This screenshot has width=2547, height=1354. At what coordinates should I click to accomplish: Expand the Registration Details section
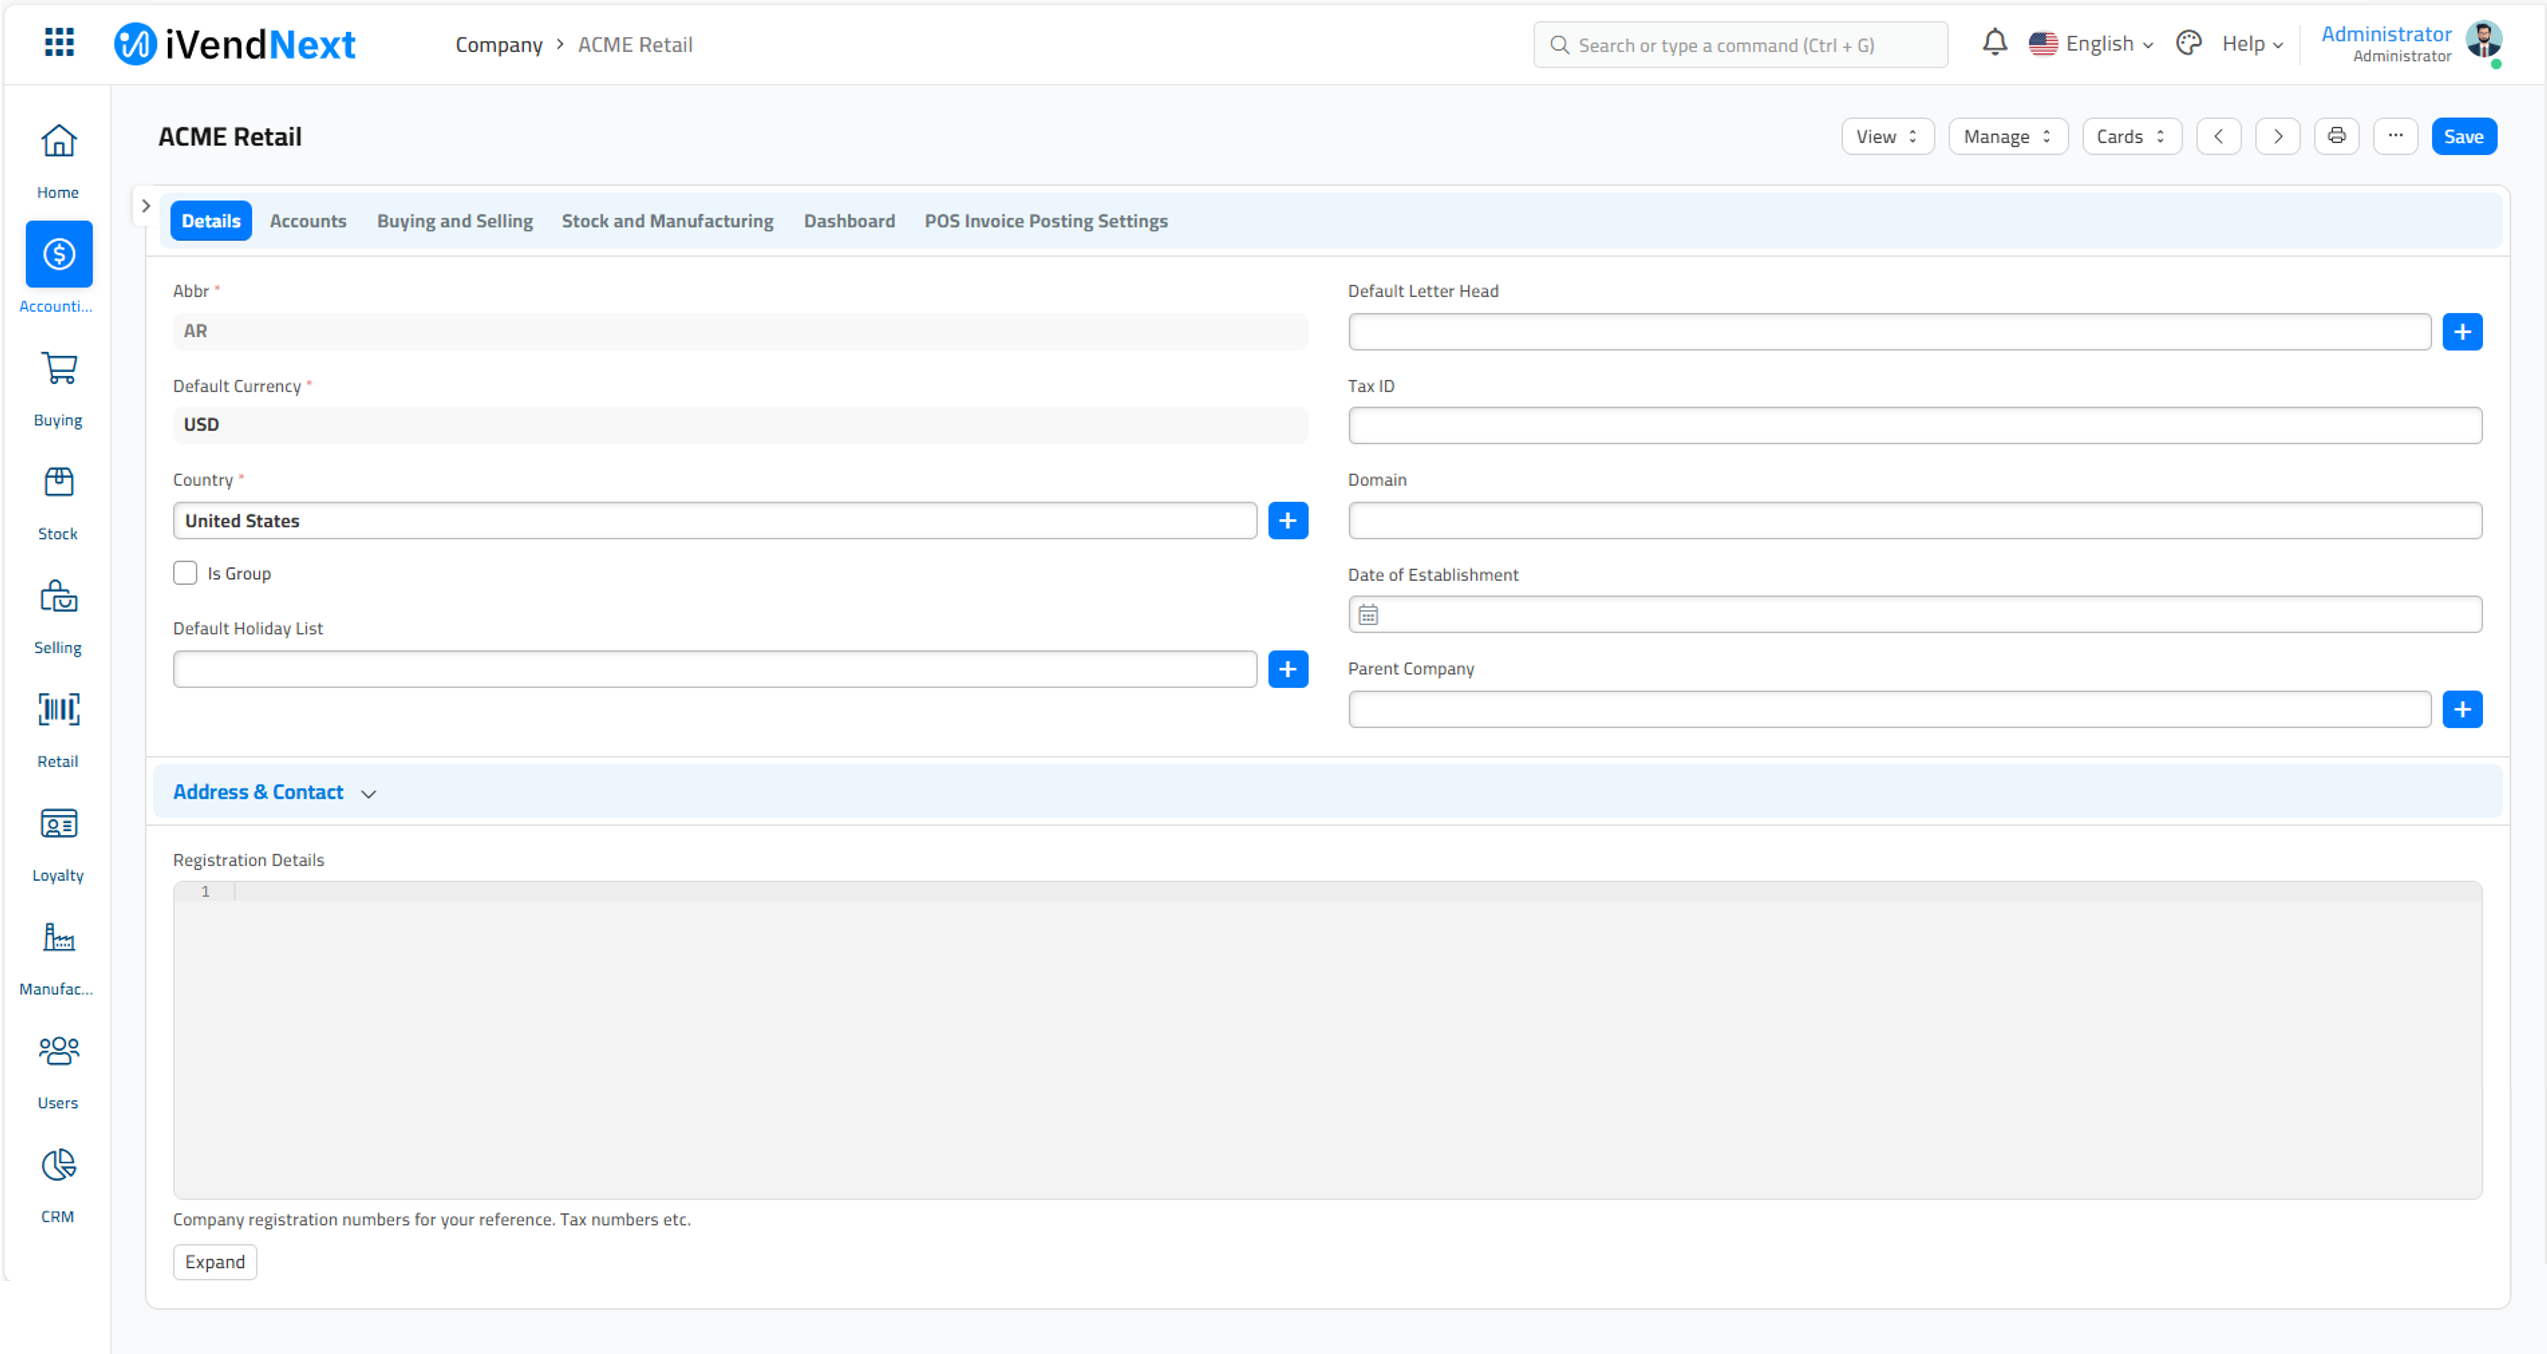pos(214,1261)
